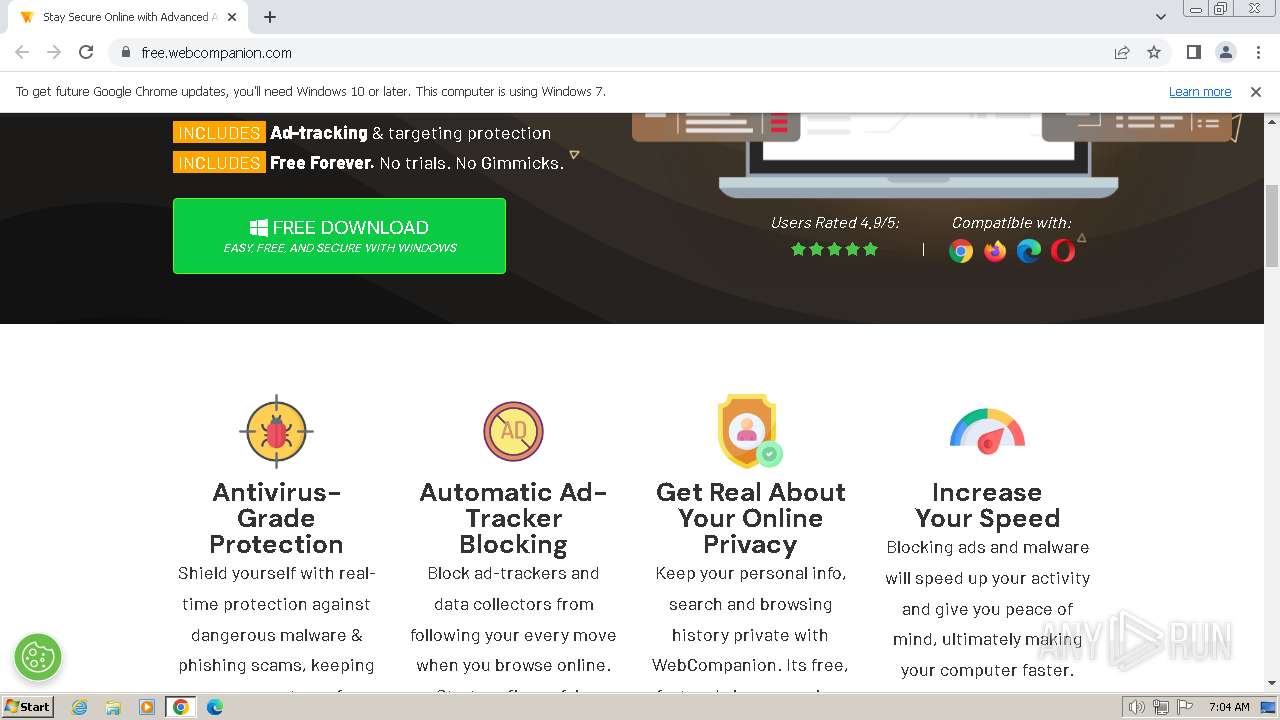
Task: View site security lock info
Action: (x=125, y=53)
